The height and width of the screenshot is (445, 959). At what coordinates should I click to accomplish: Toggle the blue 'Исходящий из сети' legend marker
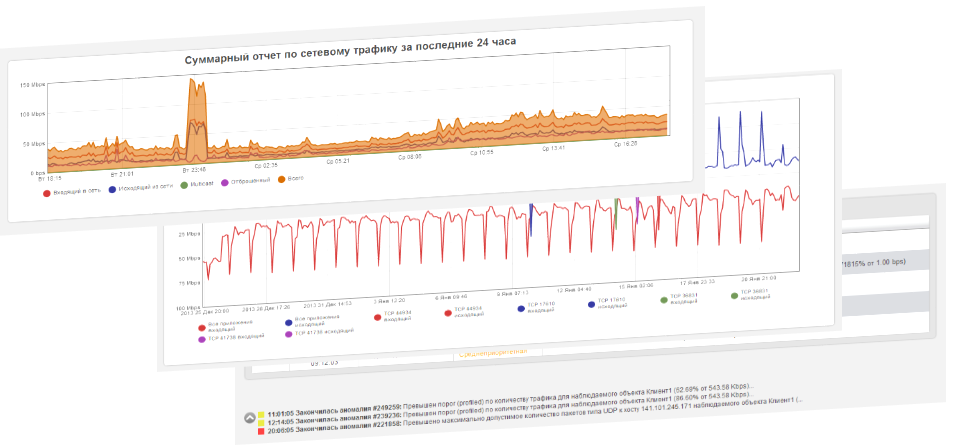tap(112, 189)
